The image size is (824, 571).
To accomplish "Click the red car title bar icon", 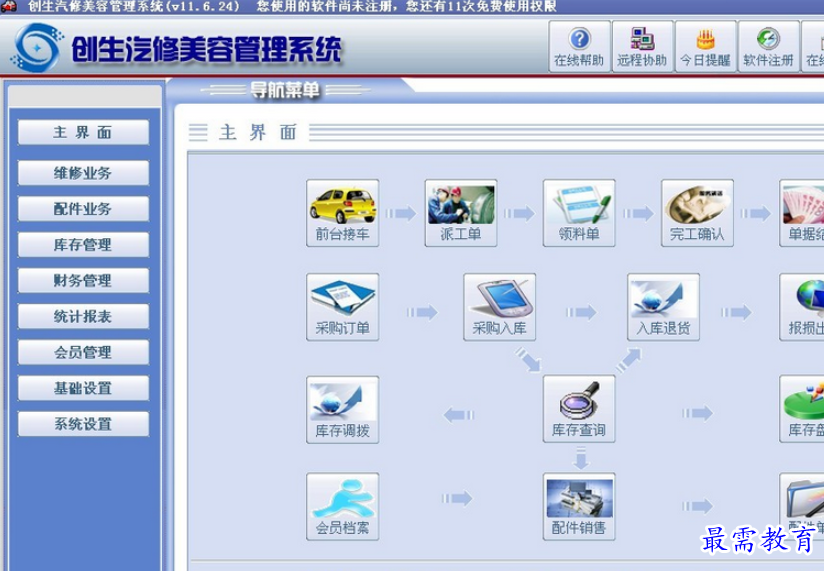I will (x=9, y=6).
